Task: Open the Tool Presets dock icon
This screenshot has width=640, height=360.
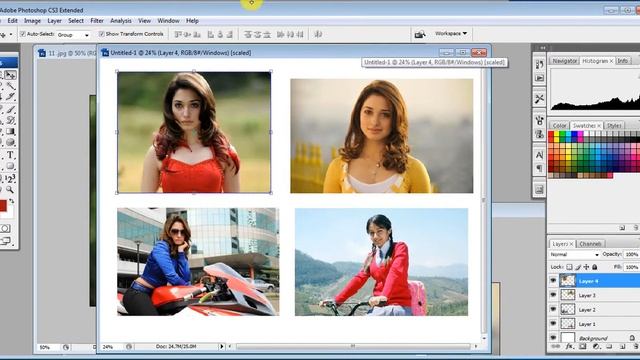Action: click(539, 98)
